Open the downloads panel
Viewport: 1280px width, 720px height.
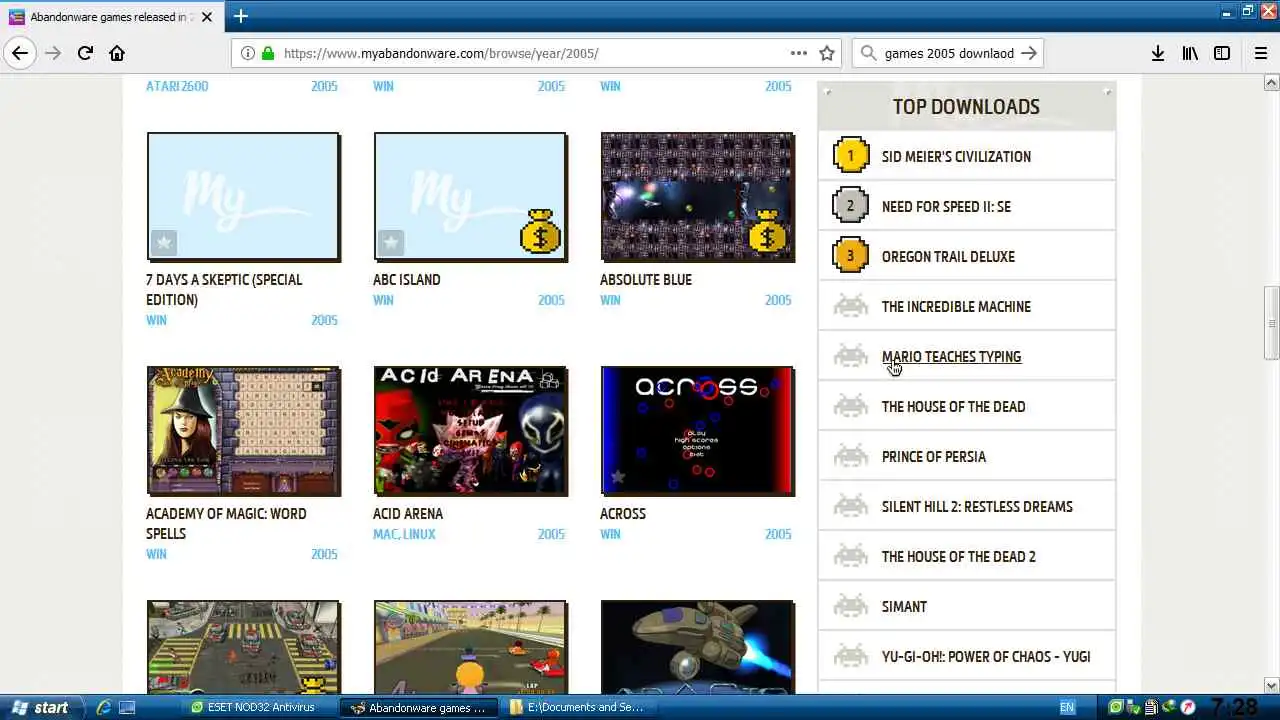click(1157, 53)
